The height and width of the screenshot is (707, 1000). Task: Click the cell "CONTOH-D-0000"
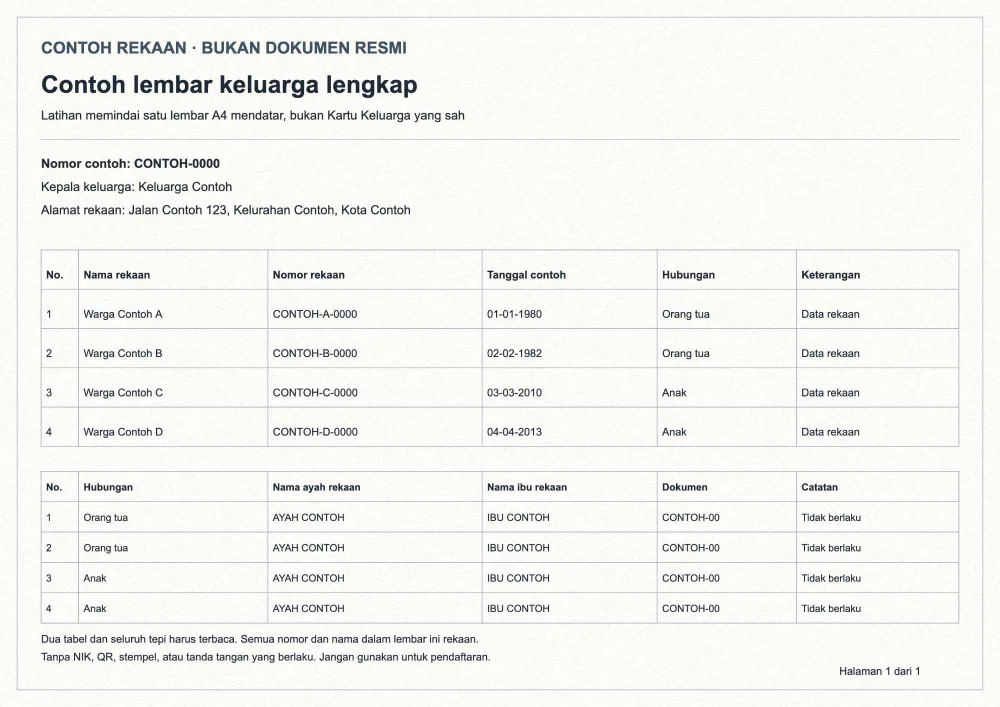(x=315, y=432)
